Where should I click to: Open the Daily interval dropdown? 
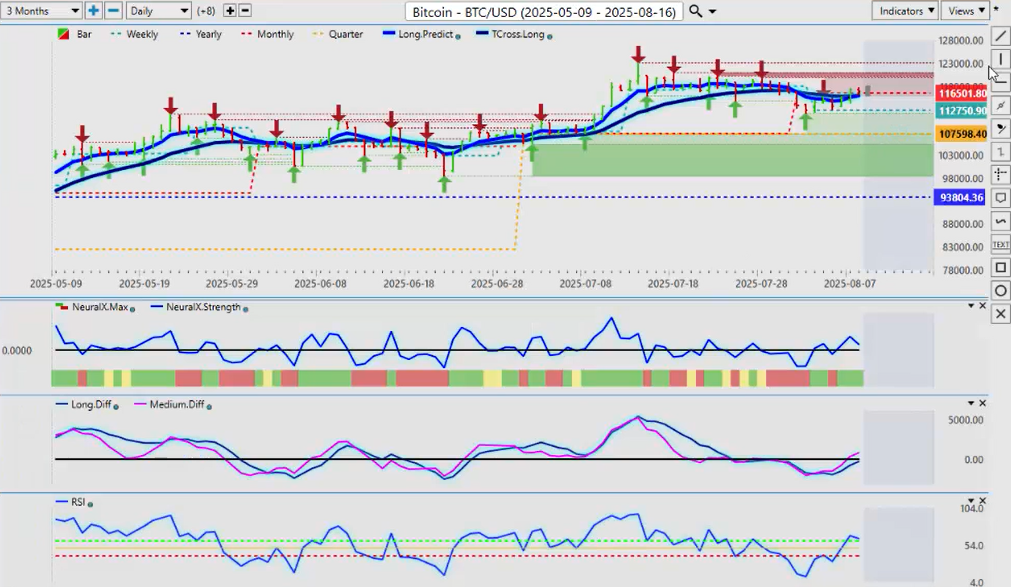158,11
